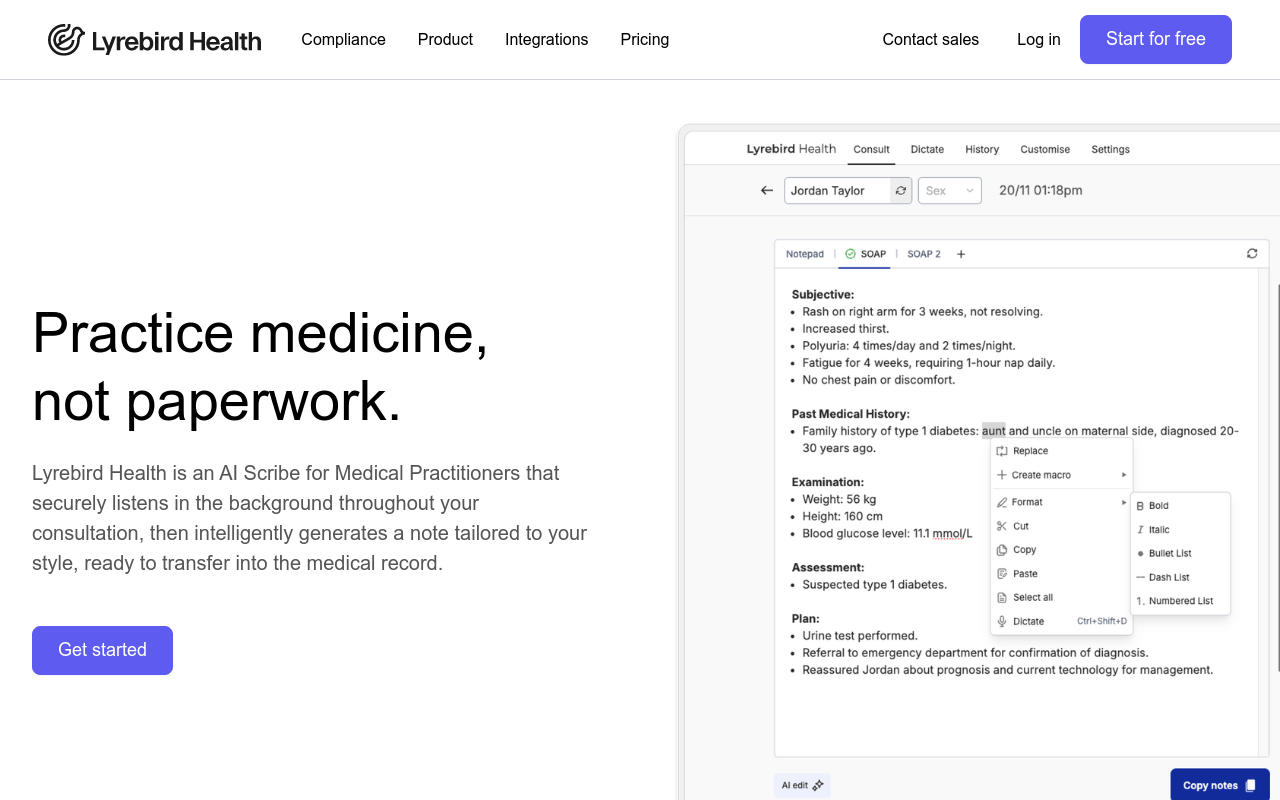Viewport: 1280px width, 800px height.
Task: Click the highlighted word aunt
Action: coord(994,431)
